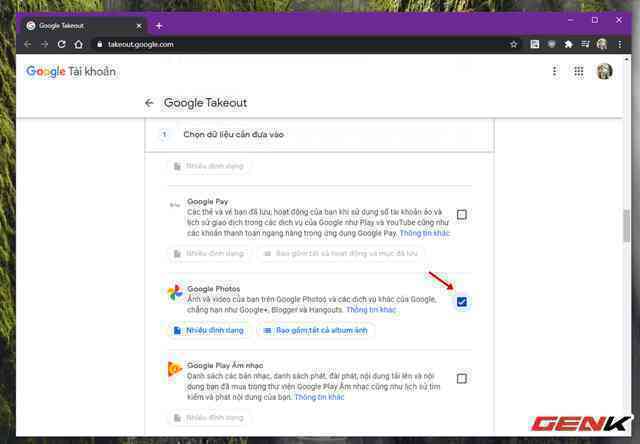This screenshot has width=640, height=444.
Task: Open the extensions puzzle icon
Action: [x=568, y=44]
